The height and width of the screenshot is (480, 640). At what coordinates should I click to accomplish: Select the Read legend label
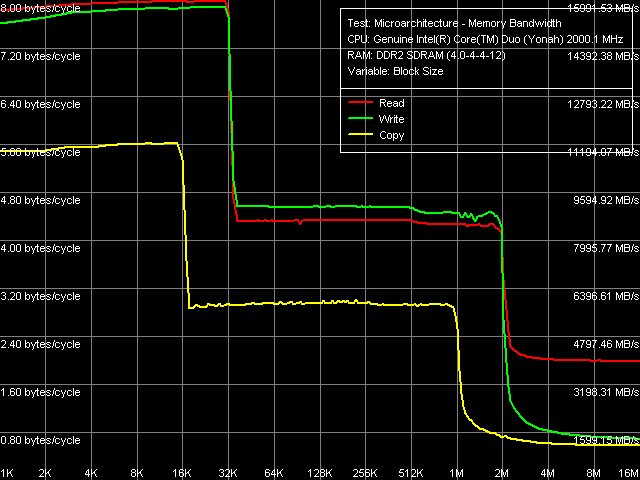[x=391, y=103]
